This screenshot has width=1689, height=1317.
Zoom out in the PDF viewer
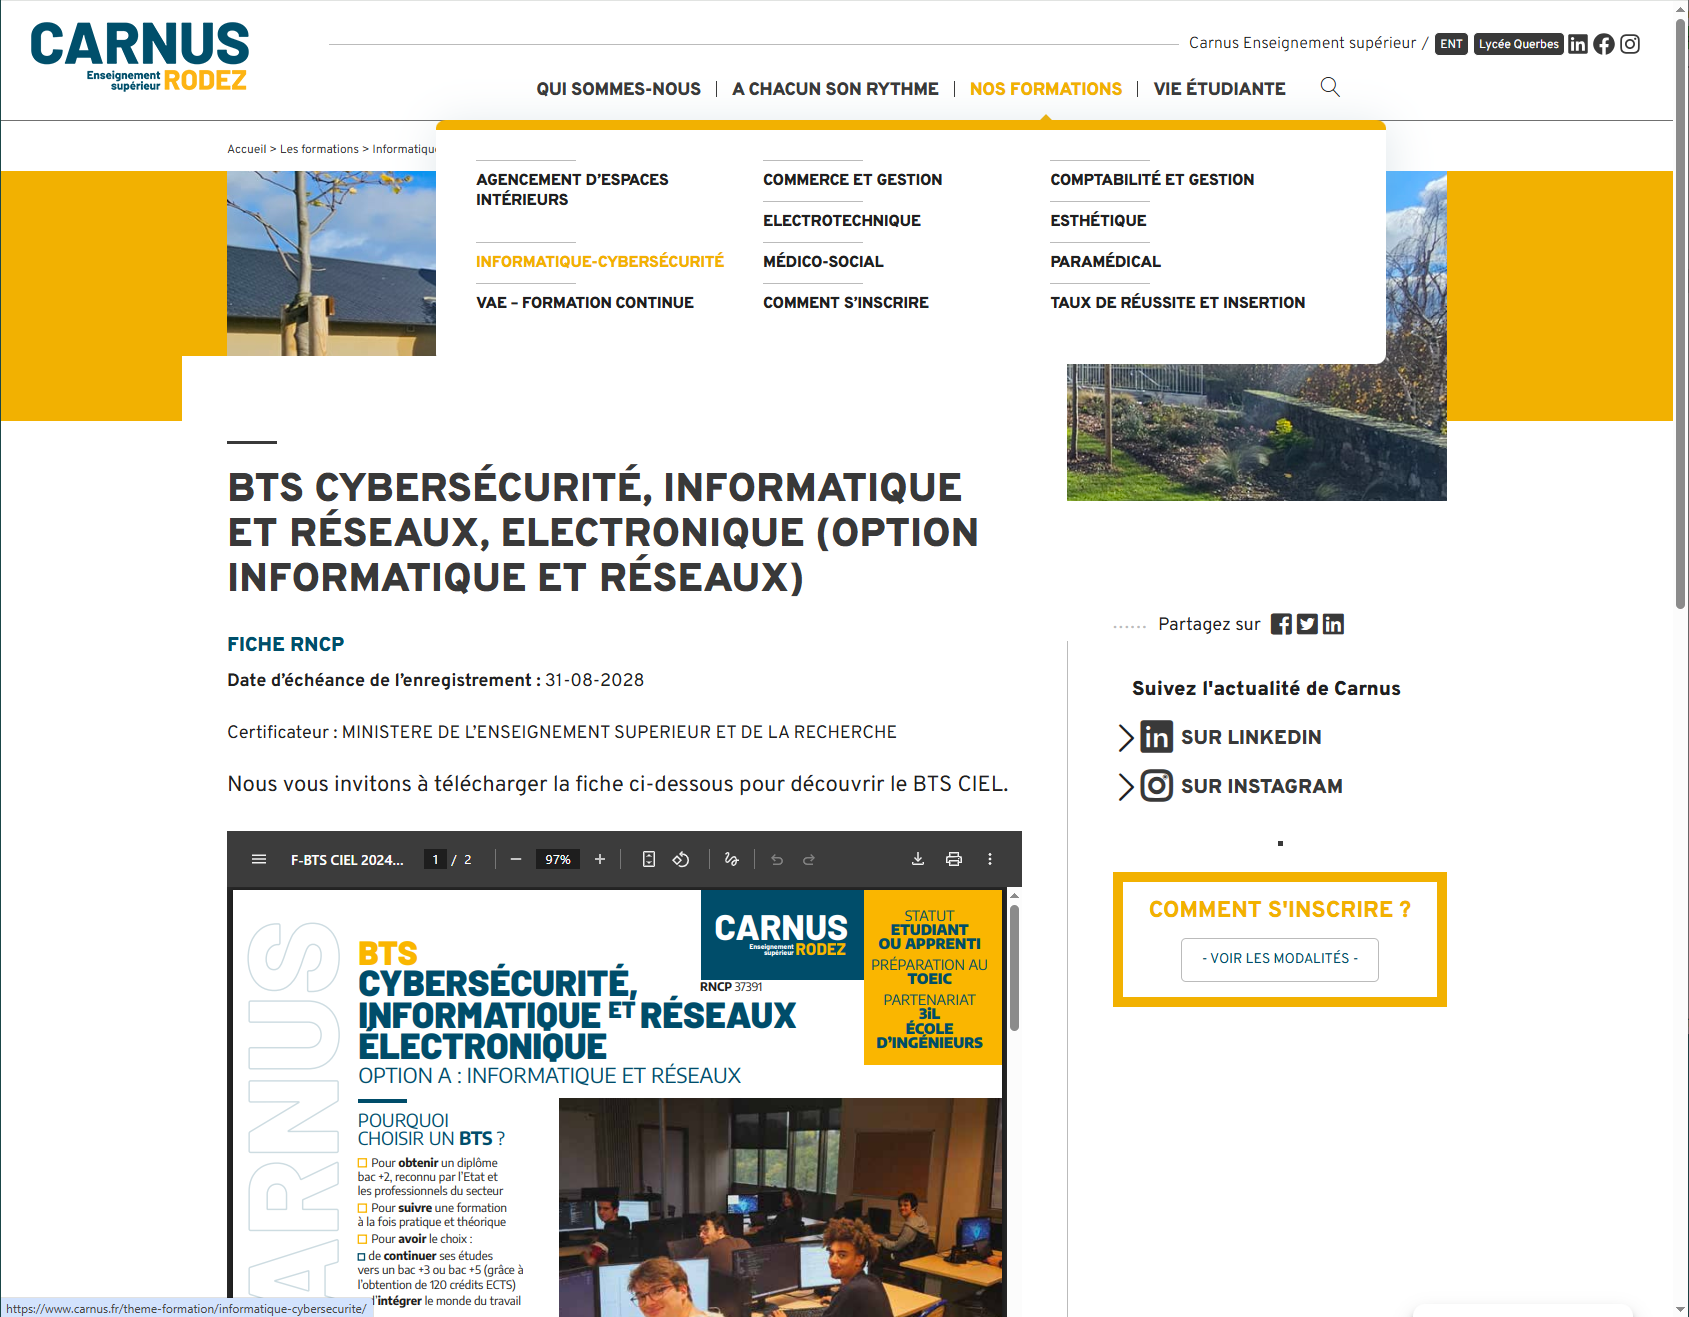pyautogui.click(x=516, y=859)
